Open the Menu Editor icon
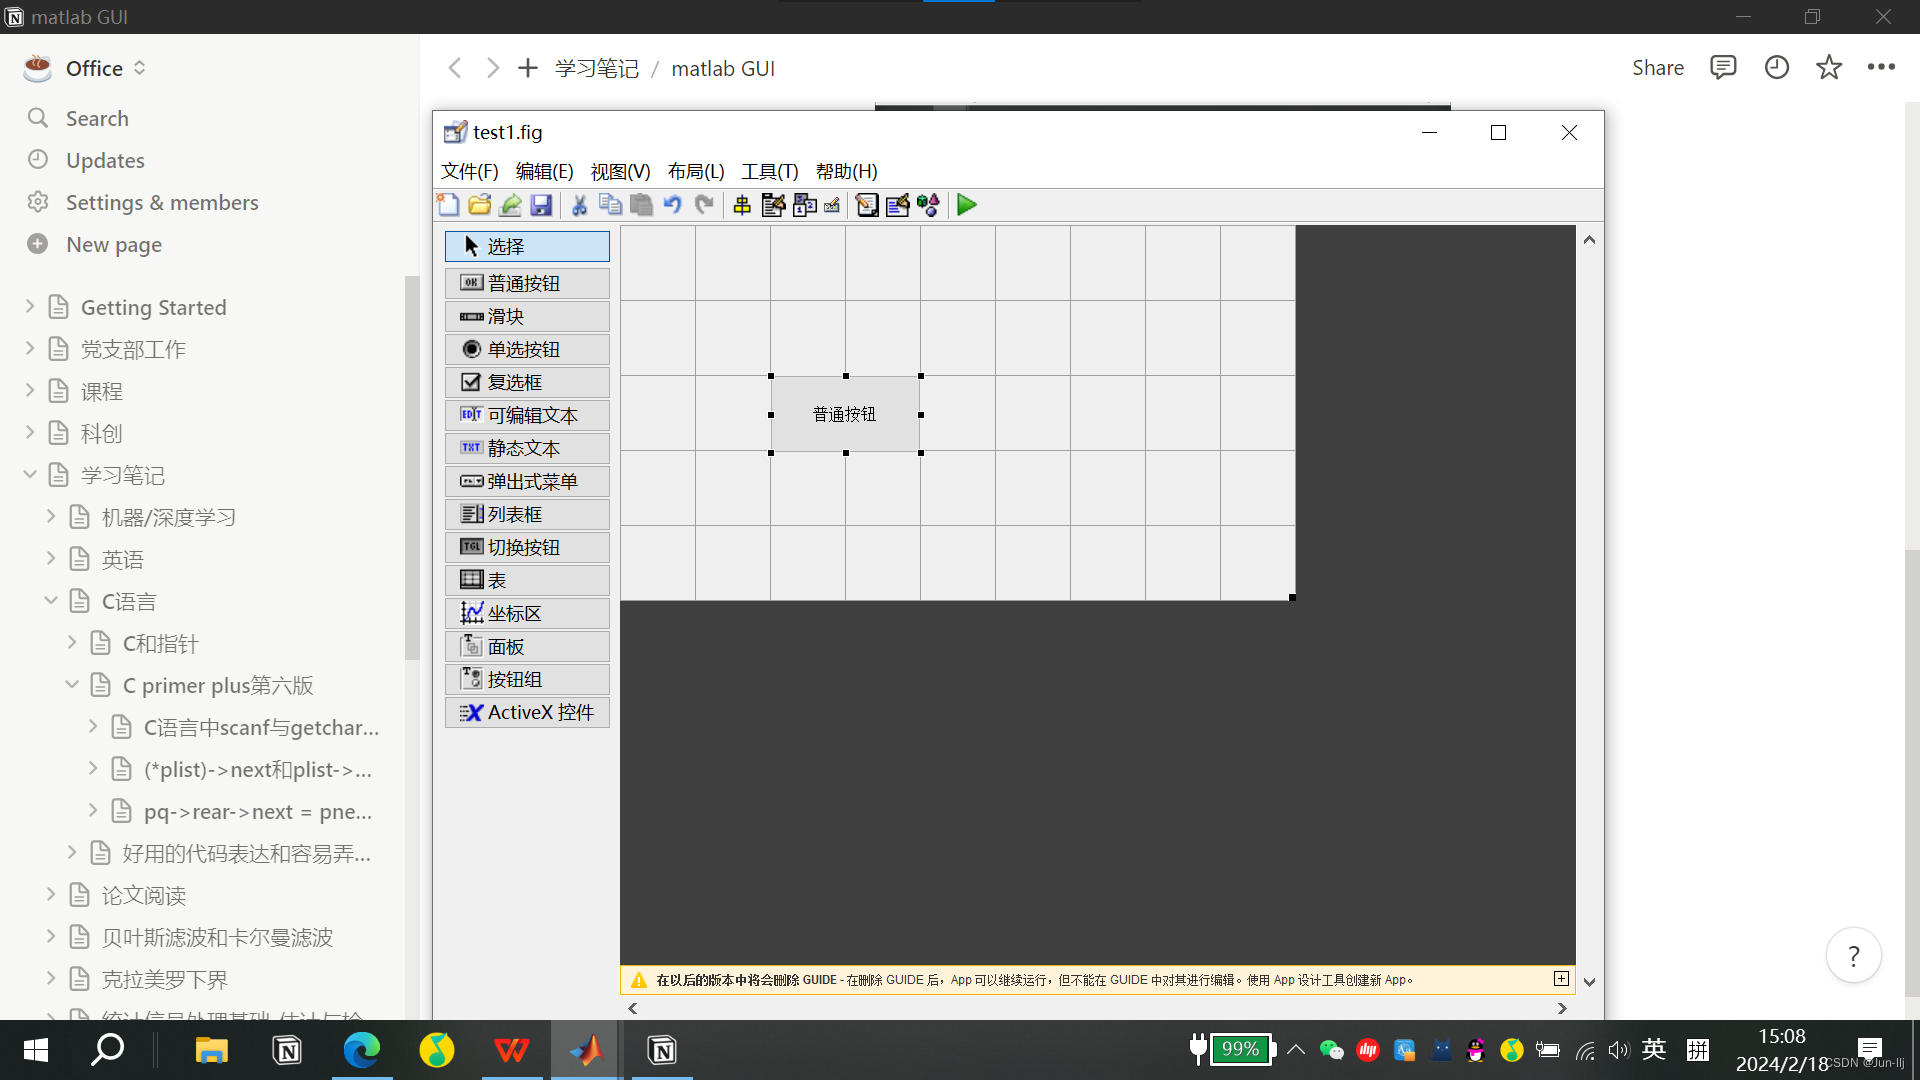Image resolution: width=1920 pixels, height=1080 pixels. 773,205
